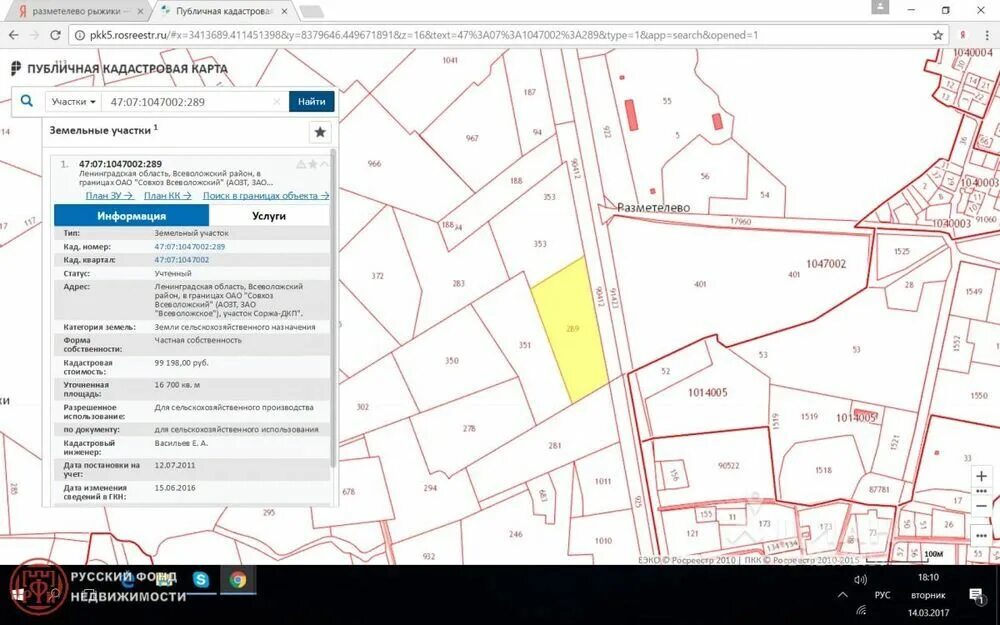The height and width of the screenshot is (625, 1000).
Task: Click the registration date 12.07.2011
Action: click(175, 465)
